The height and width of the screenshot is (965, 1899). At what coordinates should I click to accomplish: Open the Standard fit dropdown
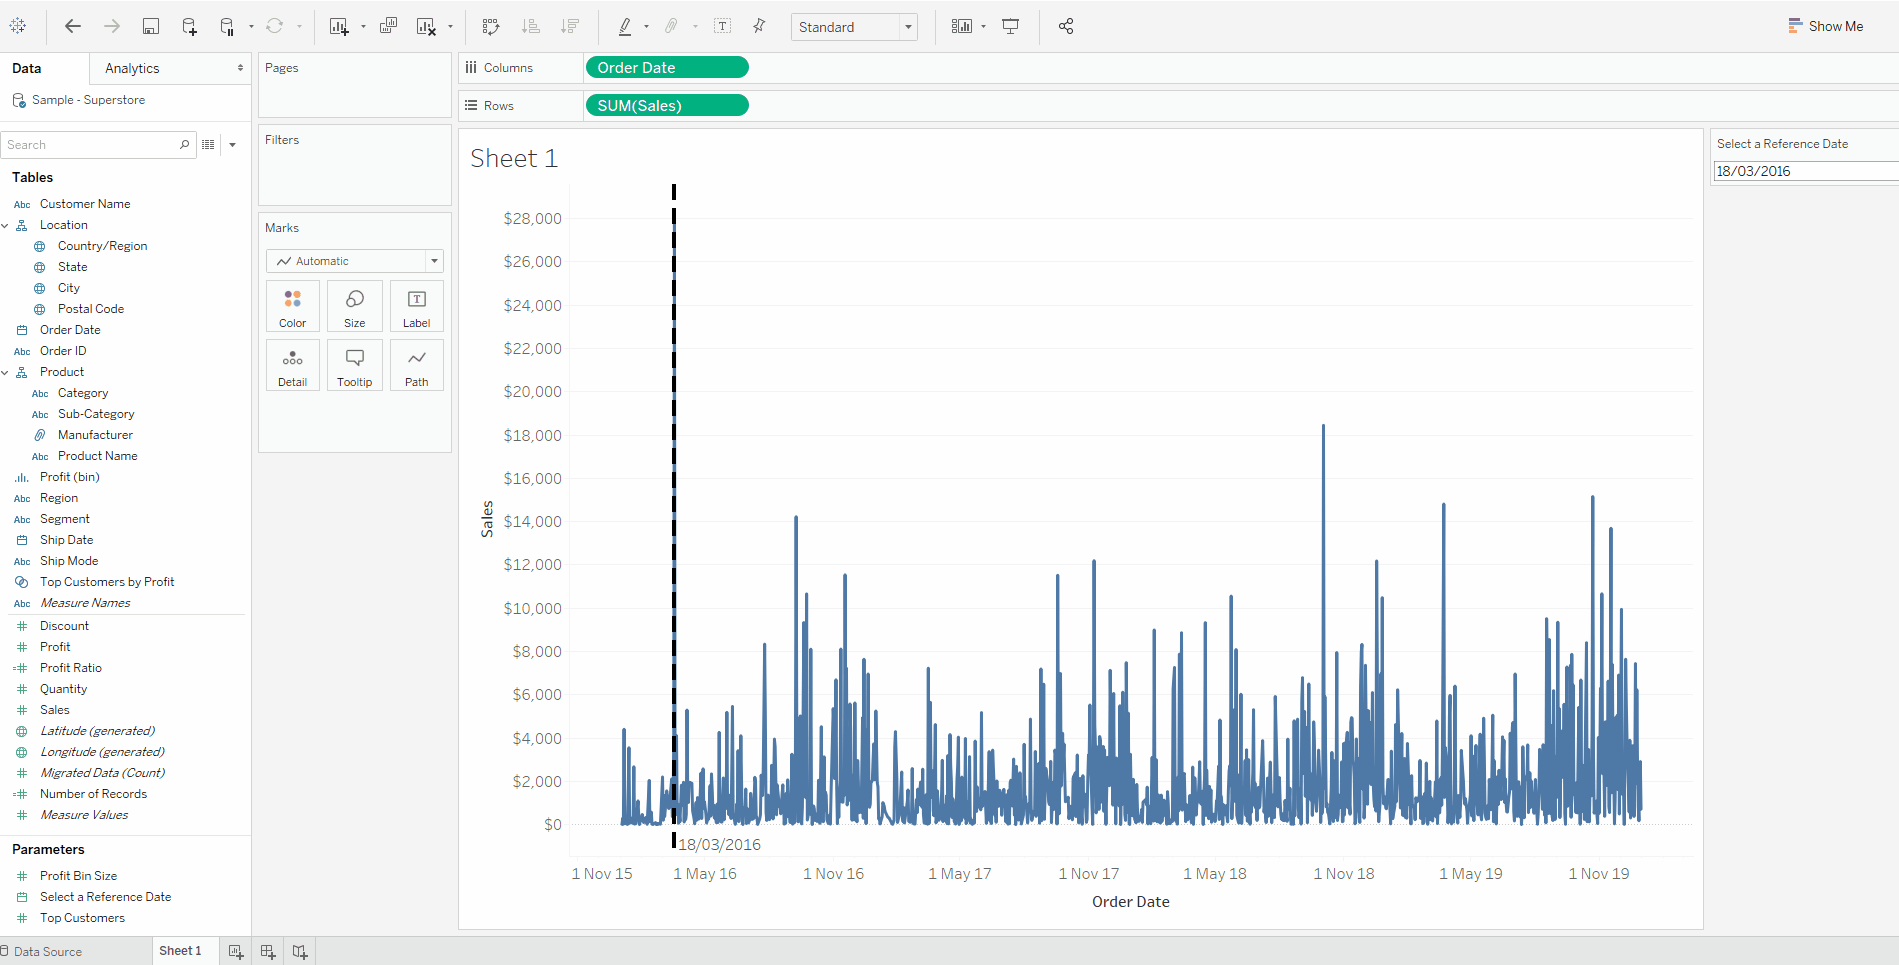[x=853, y=27]
